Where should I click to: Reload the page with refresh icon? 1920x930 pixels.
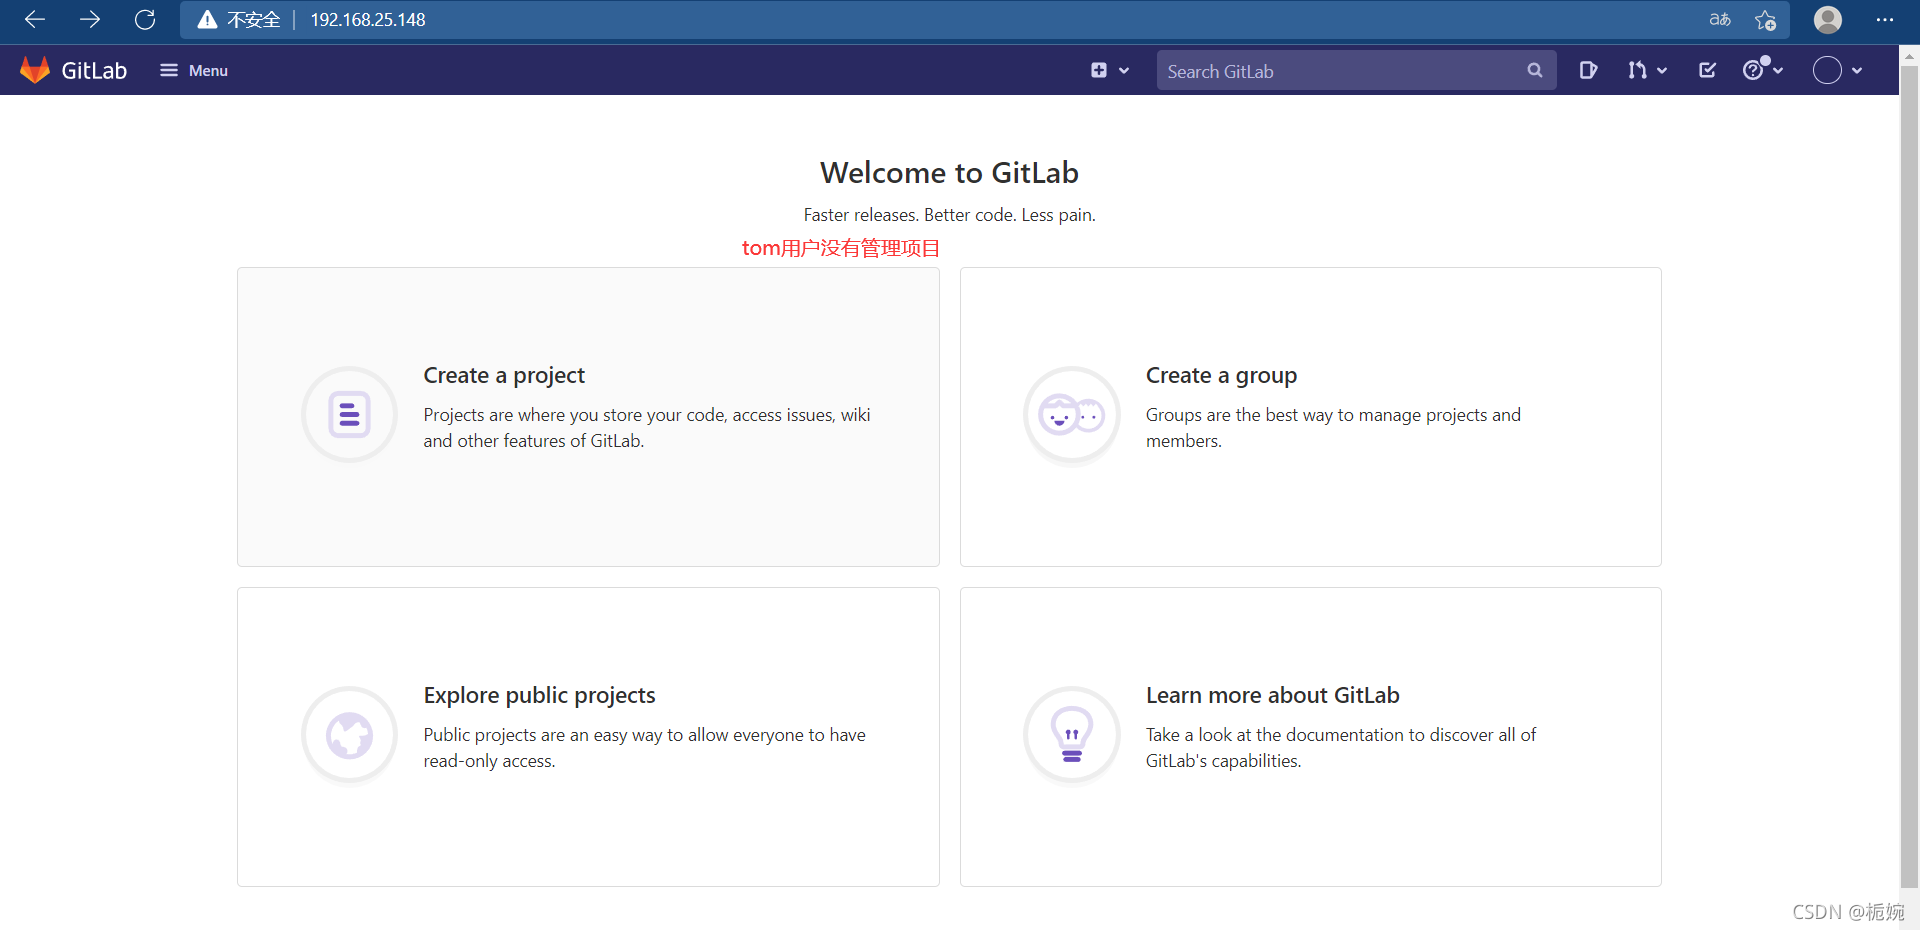[x=145, y=19]
